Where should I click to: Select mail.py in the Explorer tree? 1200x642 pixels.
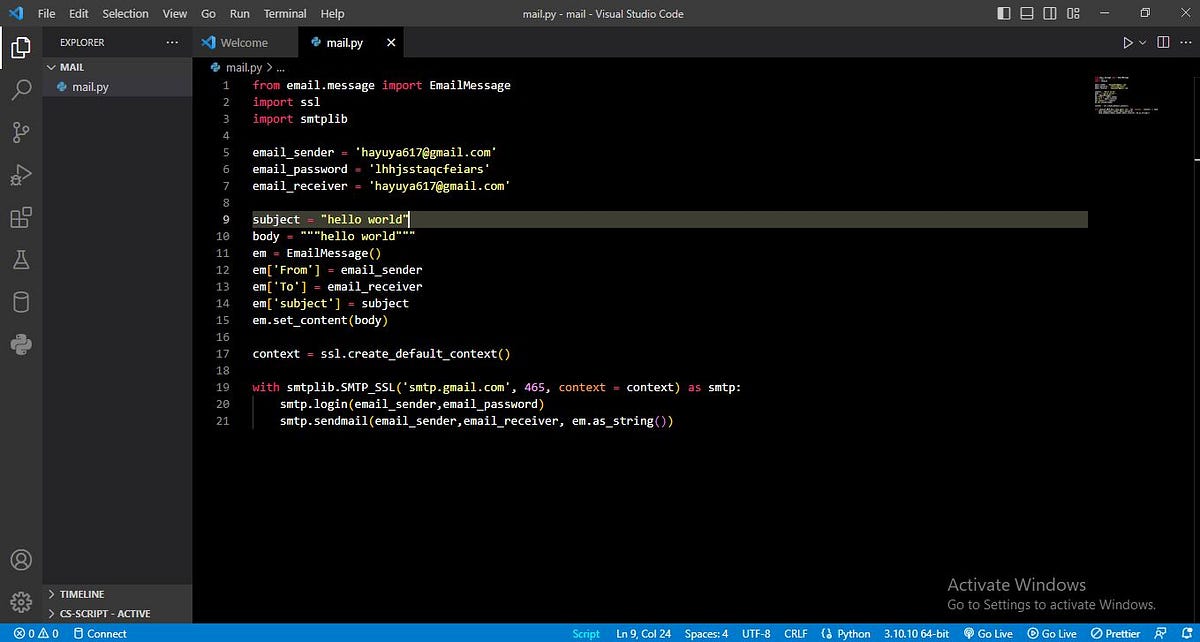(x=88, y=86)
